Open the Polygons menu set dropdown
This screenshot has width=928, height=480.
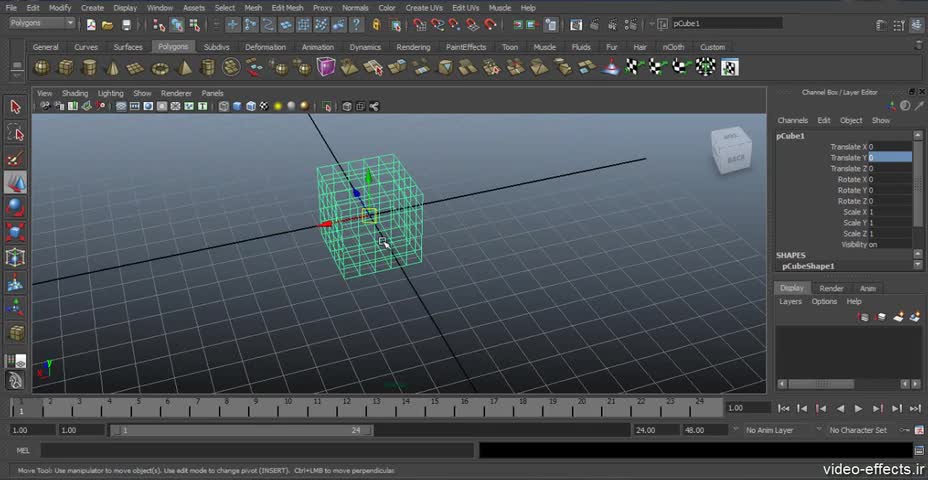coord(43,23)
